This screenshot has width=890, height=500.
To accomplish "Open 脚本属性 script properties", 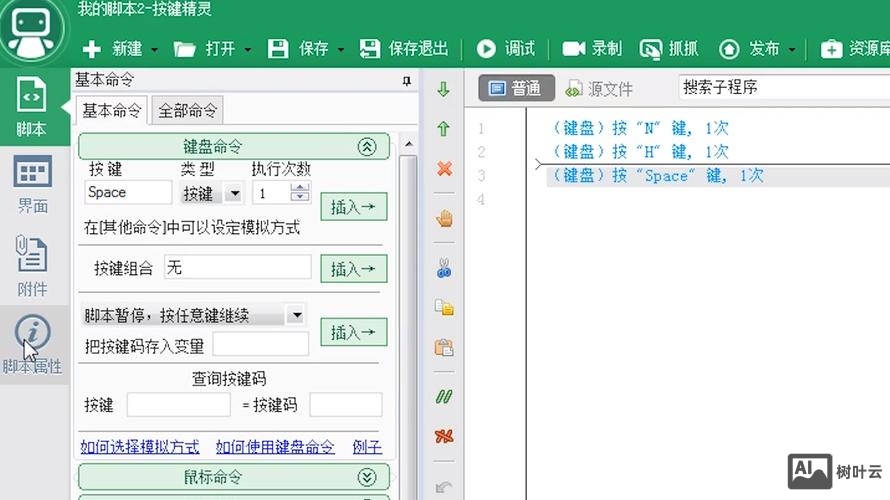I will pyautogui.click(x=32, y=345).
